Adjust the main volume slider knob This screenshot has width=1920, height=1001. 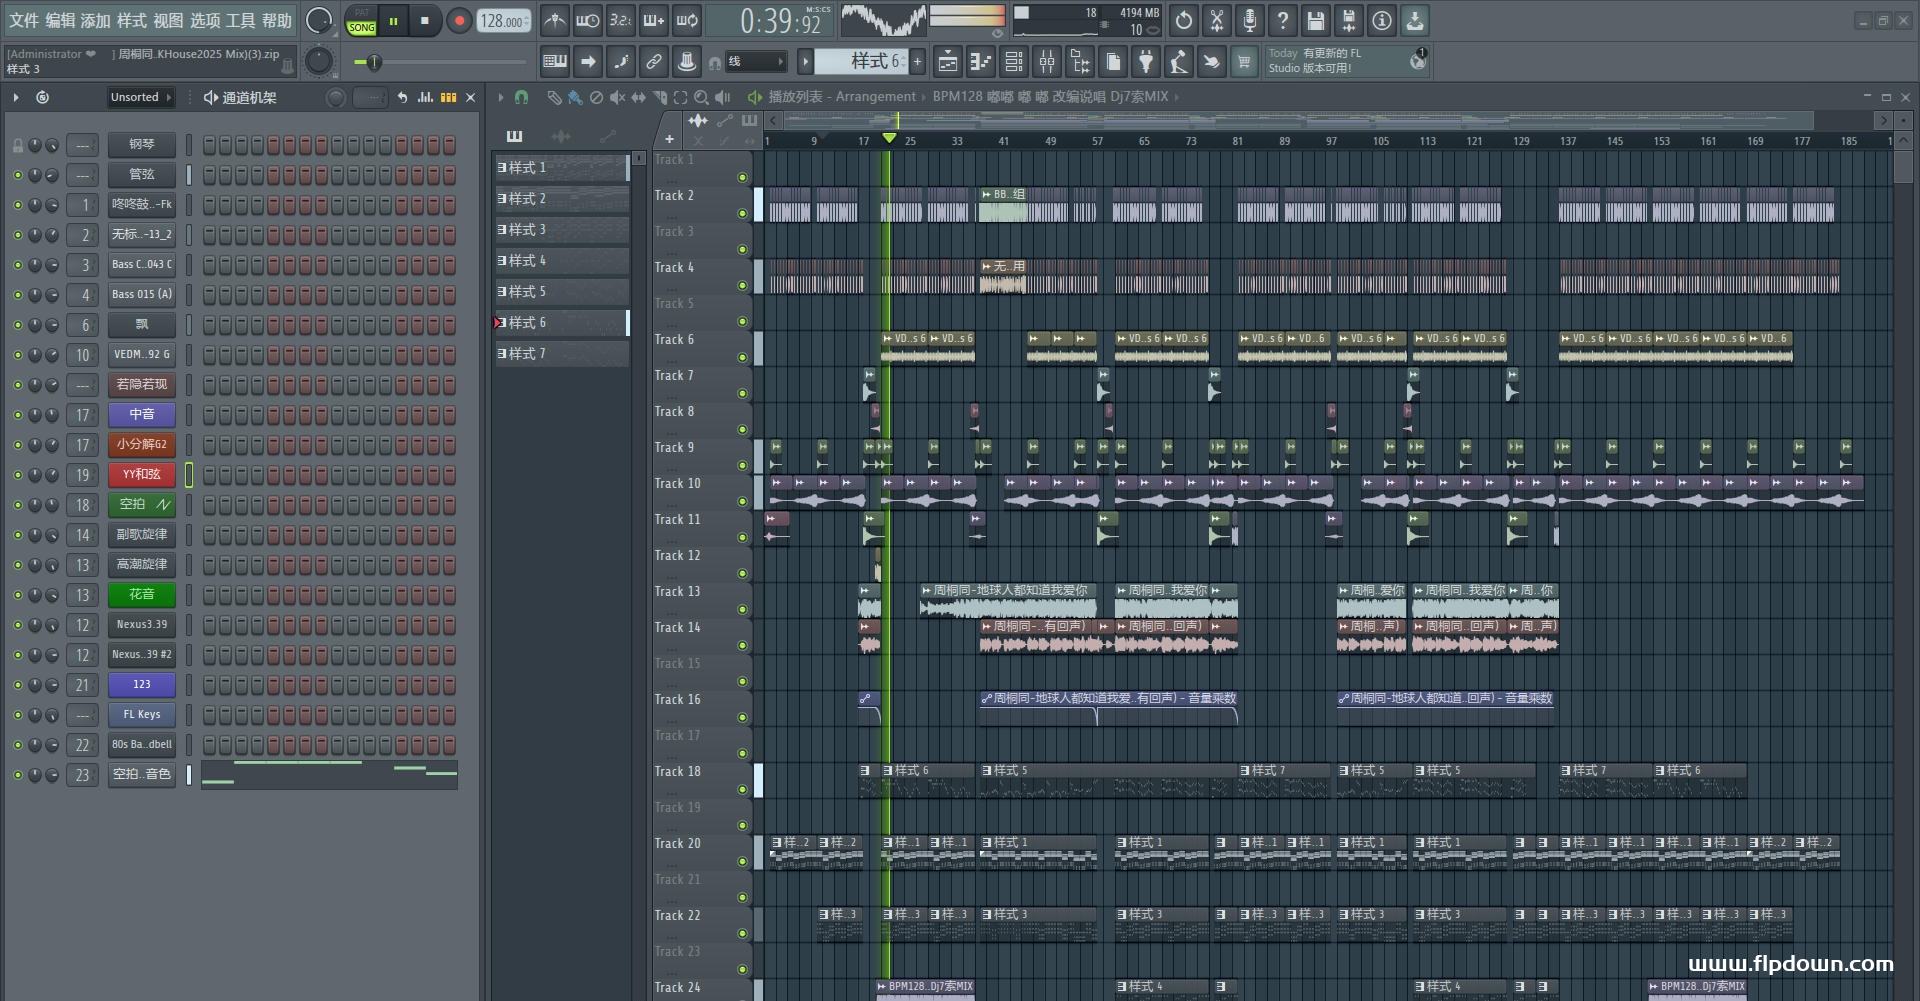pos(374,62)
